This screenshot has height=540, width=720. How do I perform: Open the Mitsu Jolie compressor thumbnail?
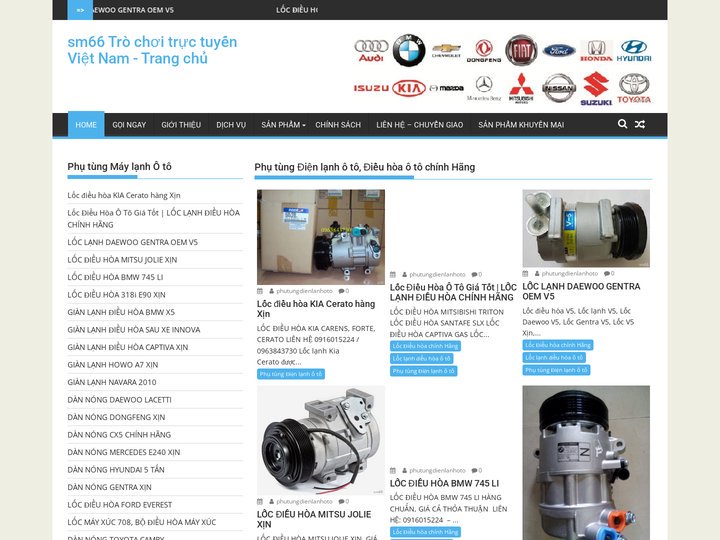[321, 440]
